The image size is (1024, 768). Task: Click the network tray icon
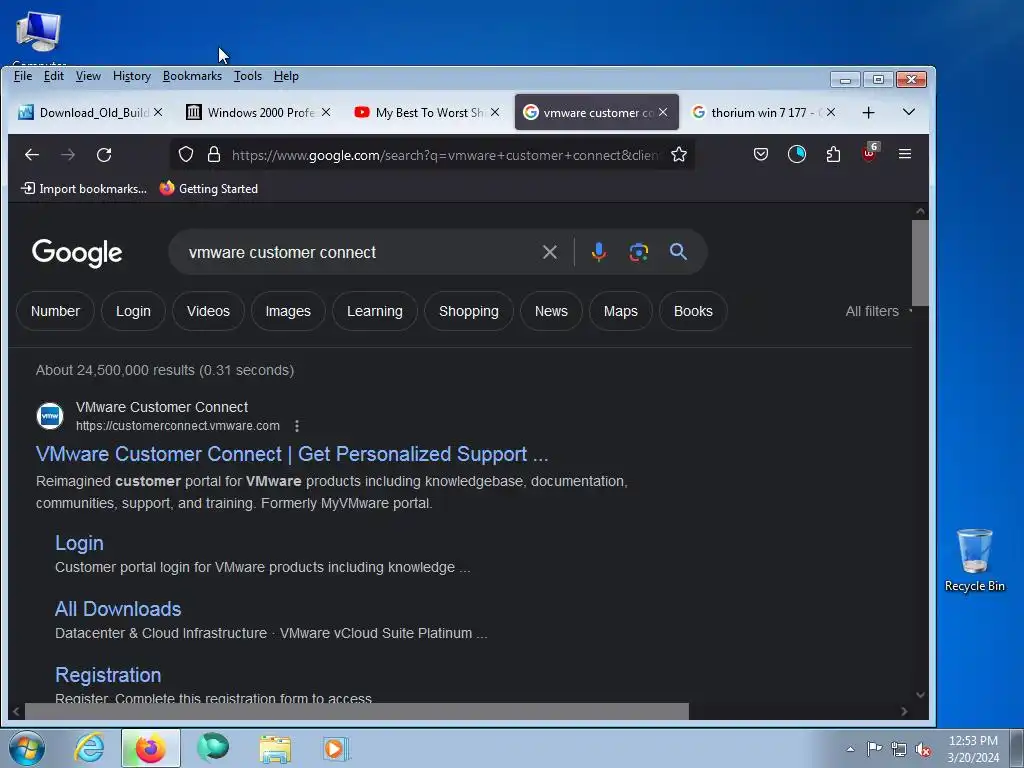(899, 749)
